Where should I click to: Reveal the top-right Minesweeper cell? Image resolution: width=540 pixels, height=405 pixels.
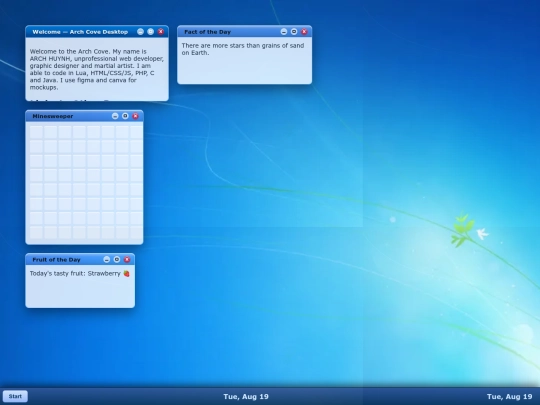(x=136, y=132)
